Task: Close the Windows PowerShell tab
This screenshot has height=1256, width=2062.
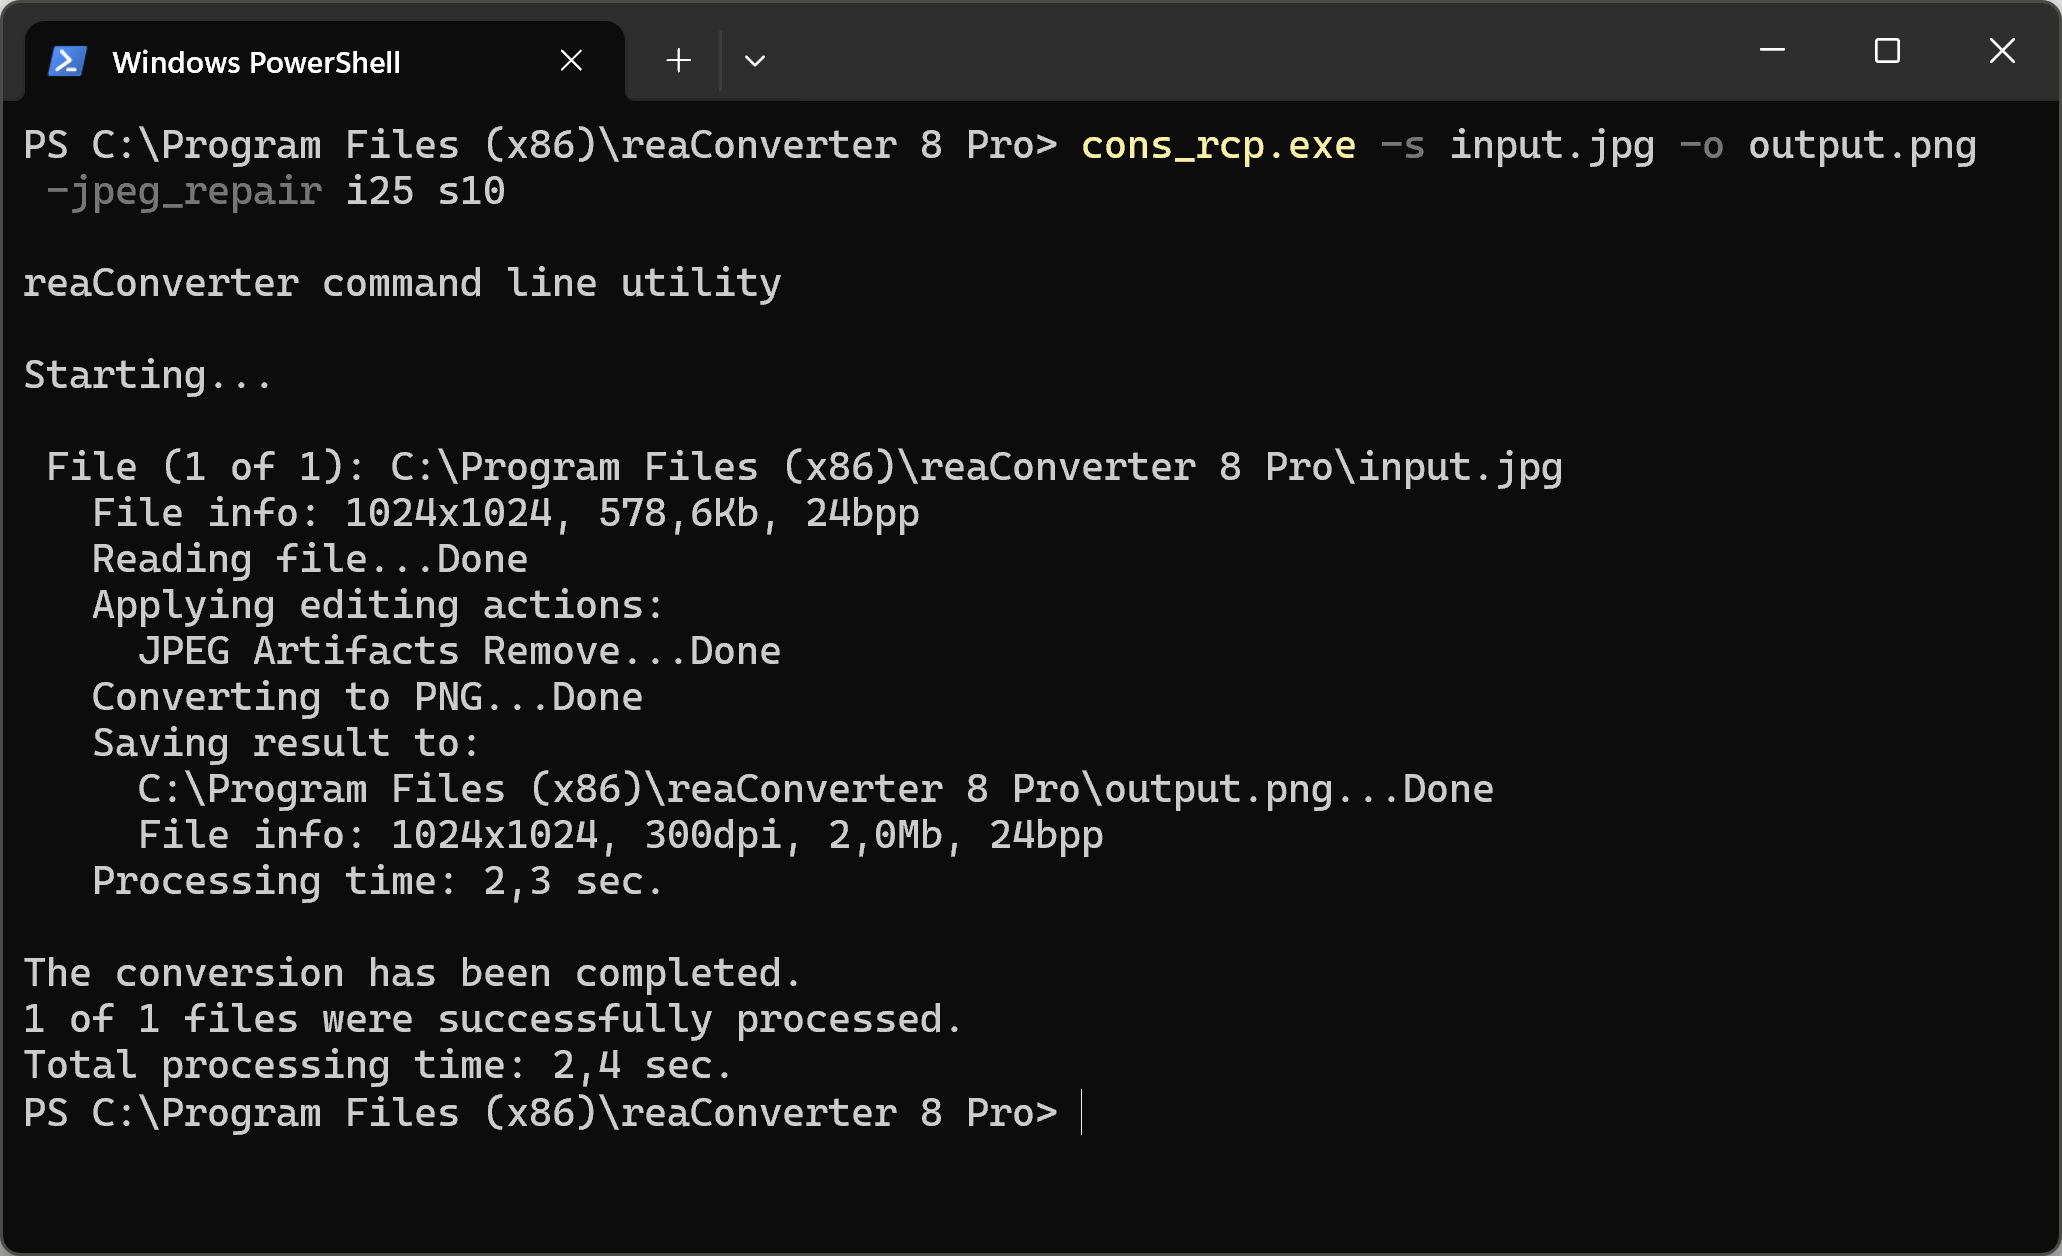Action: pos(571,61)
